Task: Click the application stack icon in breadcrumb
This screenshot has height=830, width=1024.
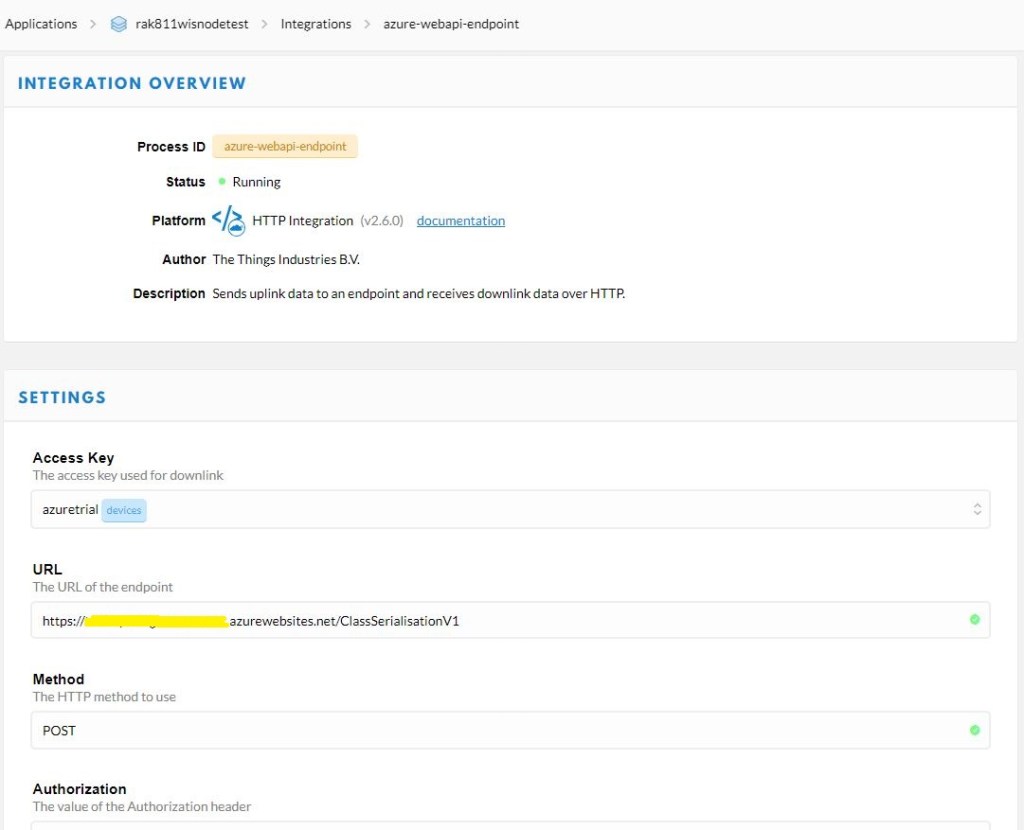Action: [x=119, y=24]
